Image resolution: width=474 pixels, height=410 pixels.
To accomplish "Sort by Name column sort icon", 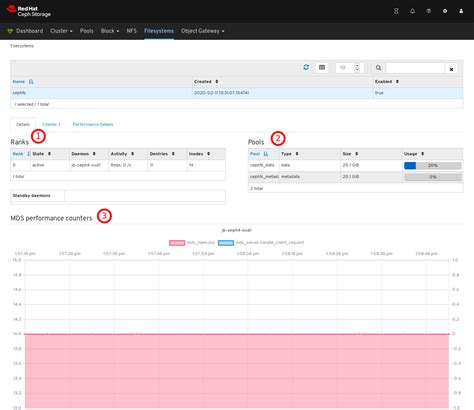I will pyautogui.click(x=31, y=82).
